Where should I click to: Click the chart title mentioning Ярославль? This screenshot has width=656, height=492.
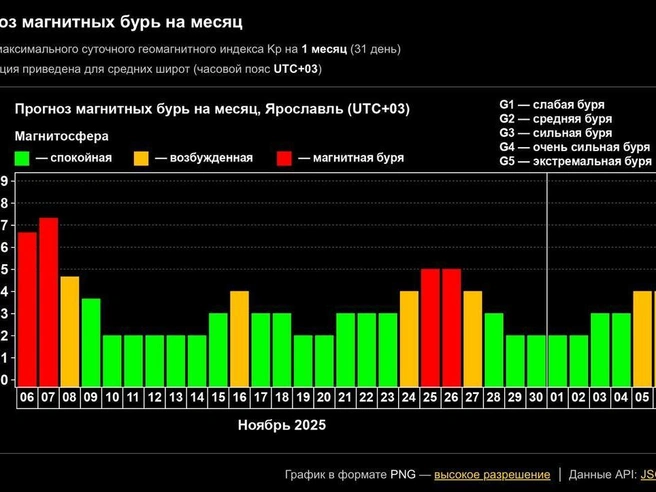pyautogui.click(x=212, y=109)
